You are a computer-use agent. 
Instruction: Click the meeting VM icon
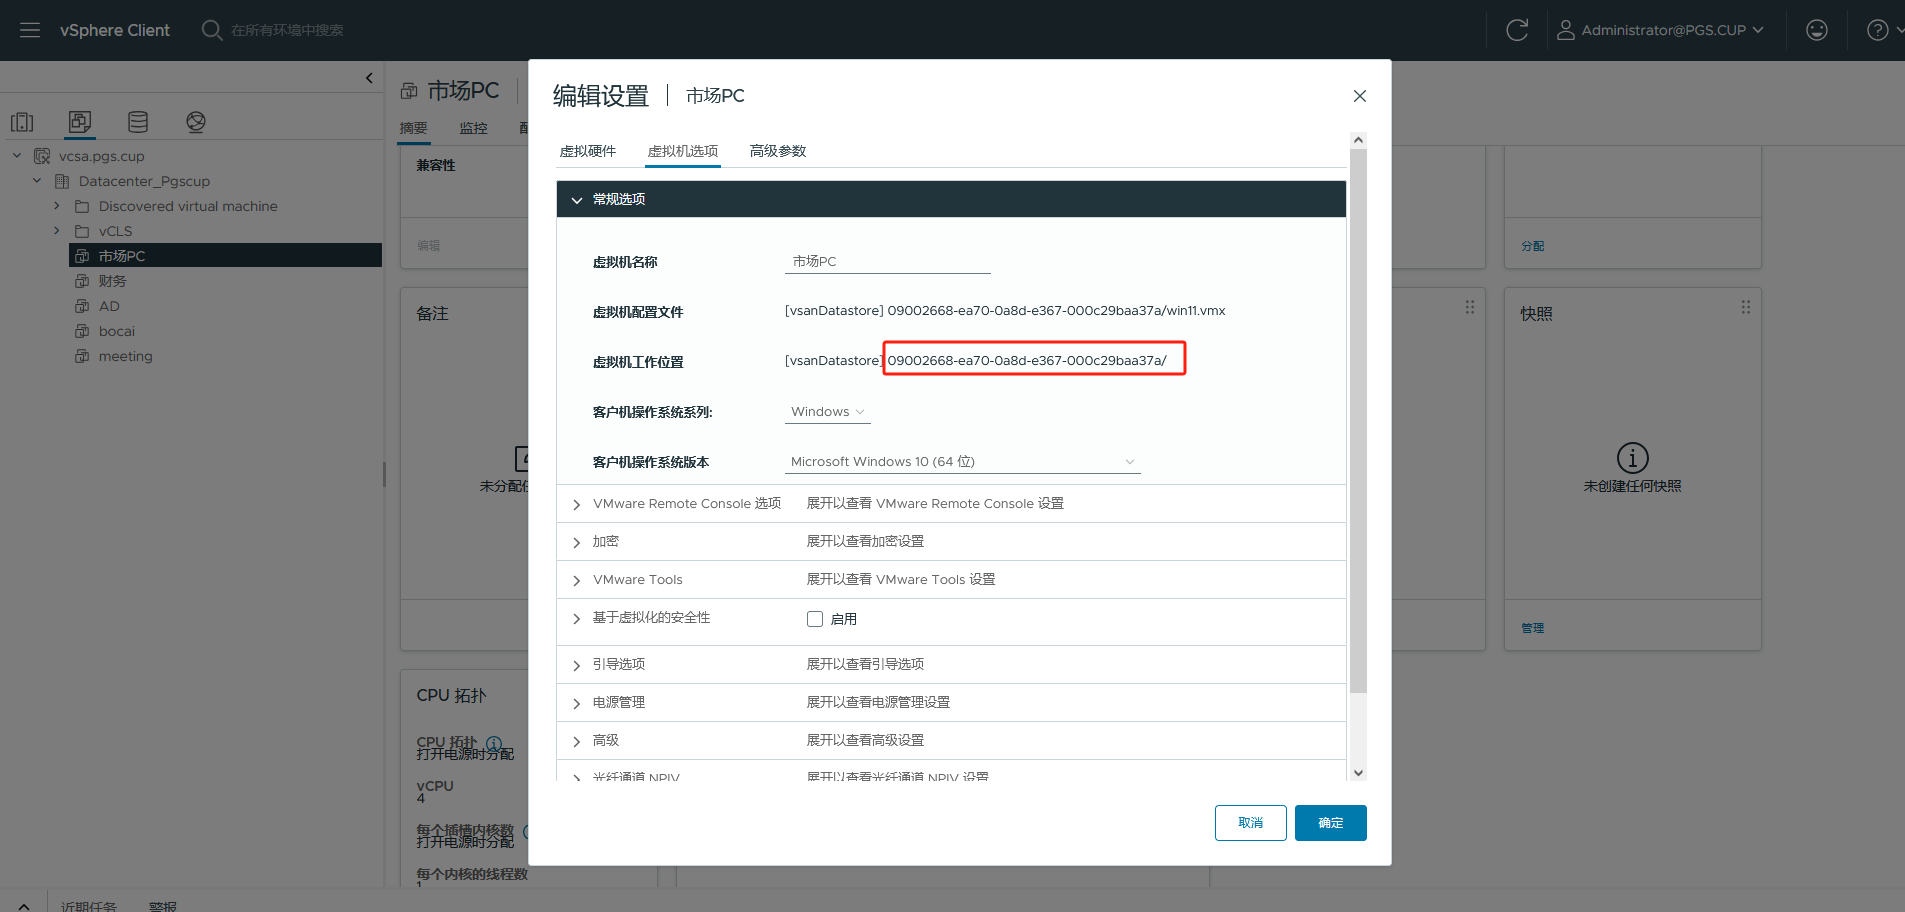82,356
